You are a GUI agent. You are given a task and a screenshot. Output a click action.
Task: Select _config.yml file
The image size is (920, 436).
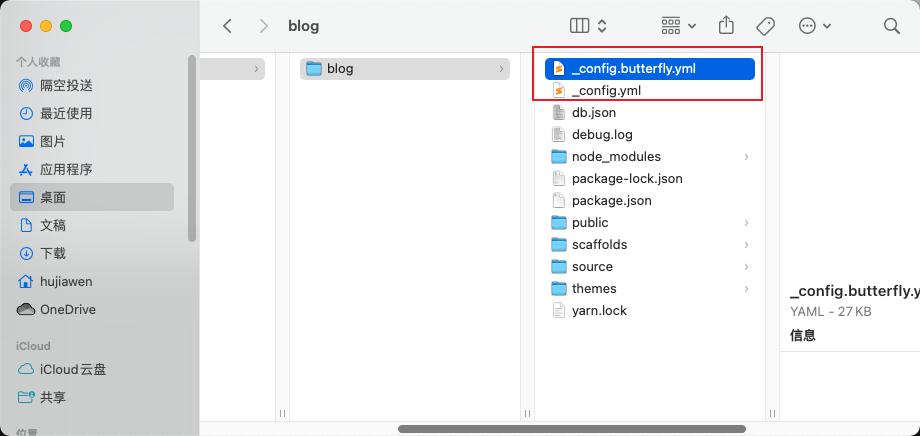tap(650, 90)
